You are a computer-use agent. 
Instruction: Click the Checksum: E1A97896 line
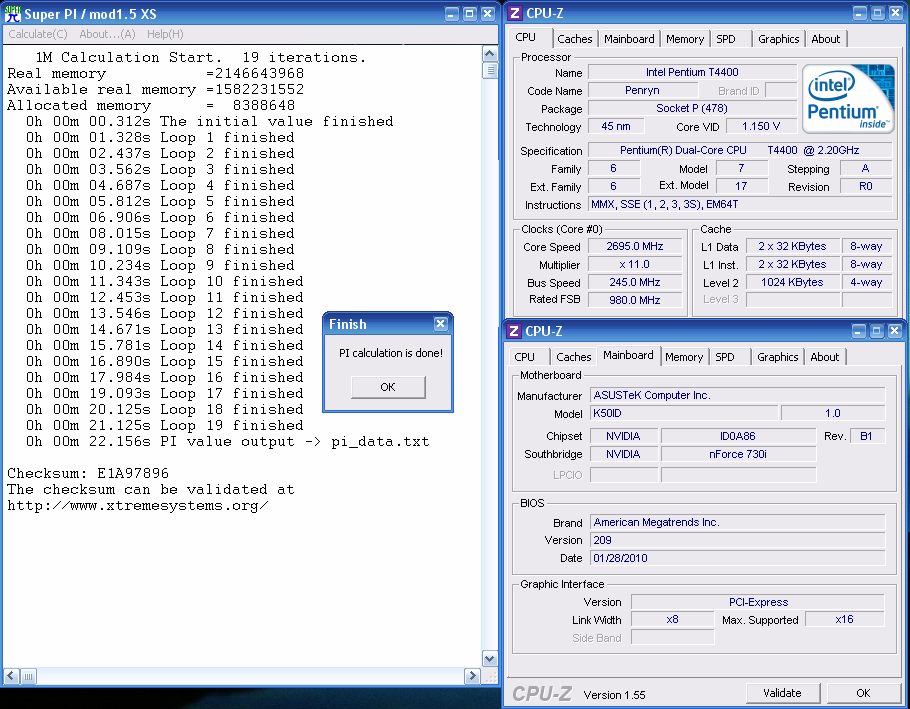pos(88,473)
